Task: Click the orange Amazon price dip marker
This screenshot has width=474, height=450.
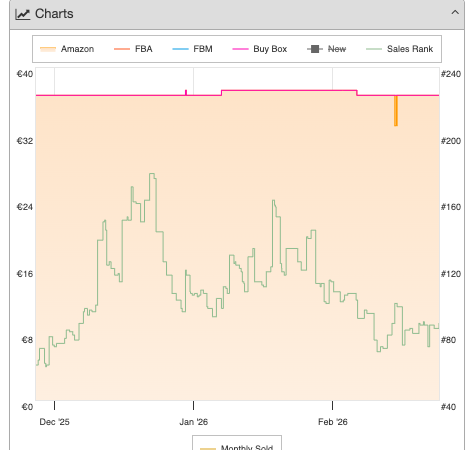Action: pyautogui.click(x=396, y=111)
